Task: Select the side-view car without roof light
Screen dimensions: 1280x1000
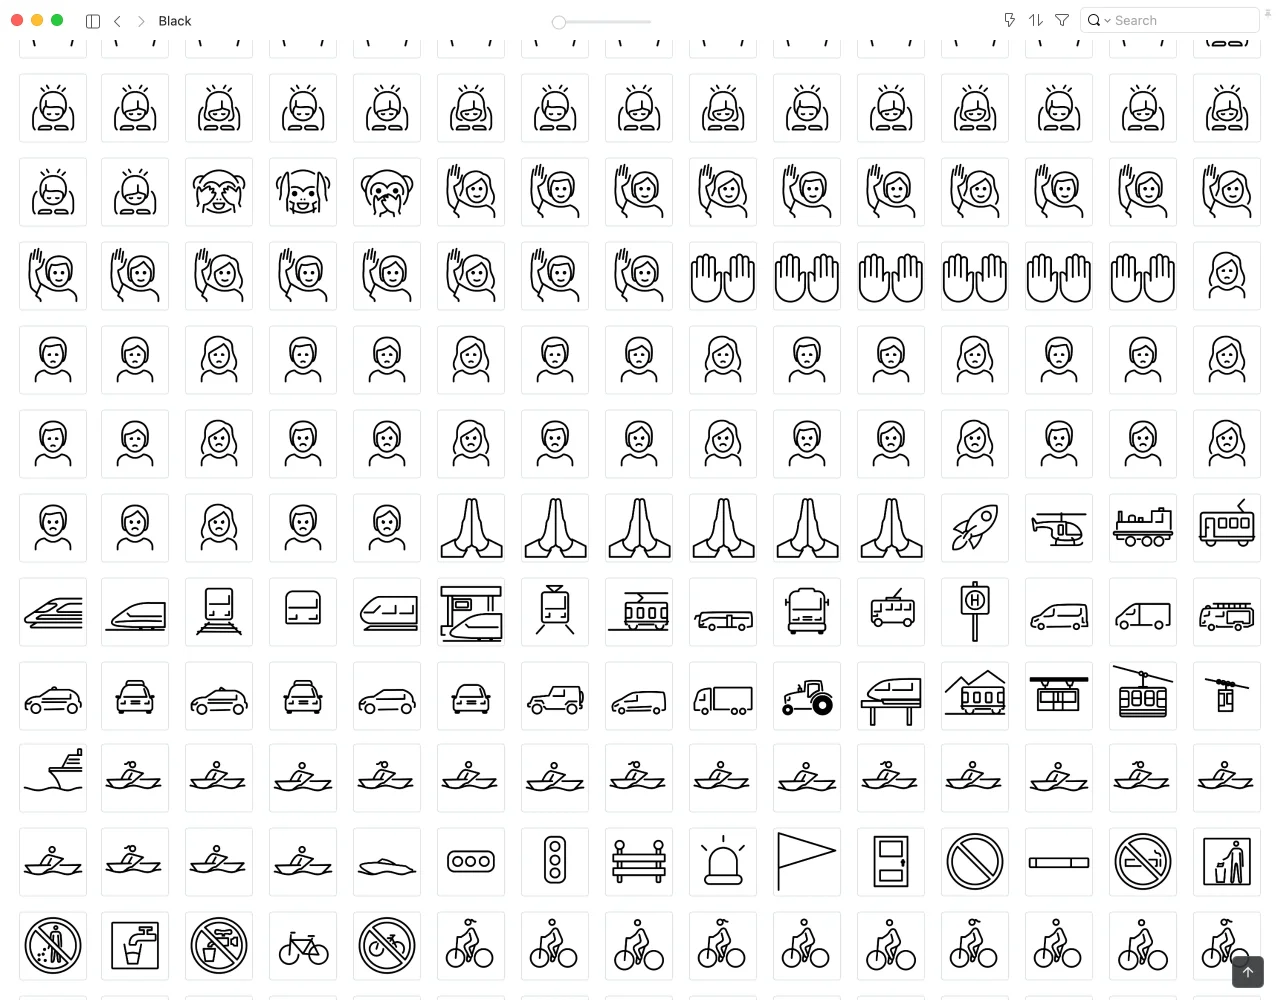Action: tap(387, 696)
